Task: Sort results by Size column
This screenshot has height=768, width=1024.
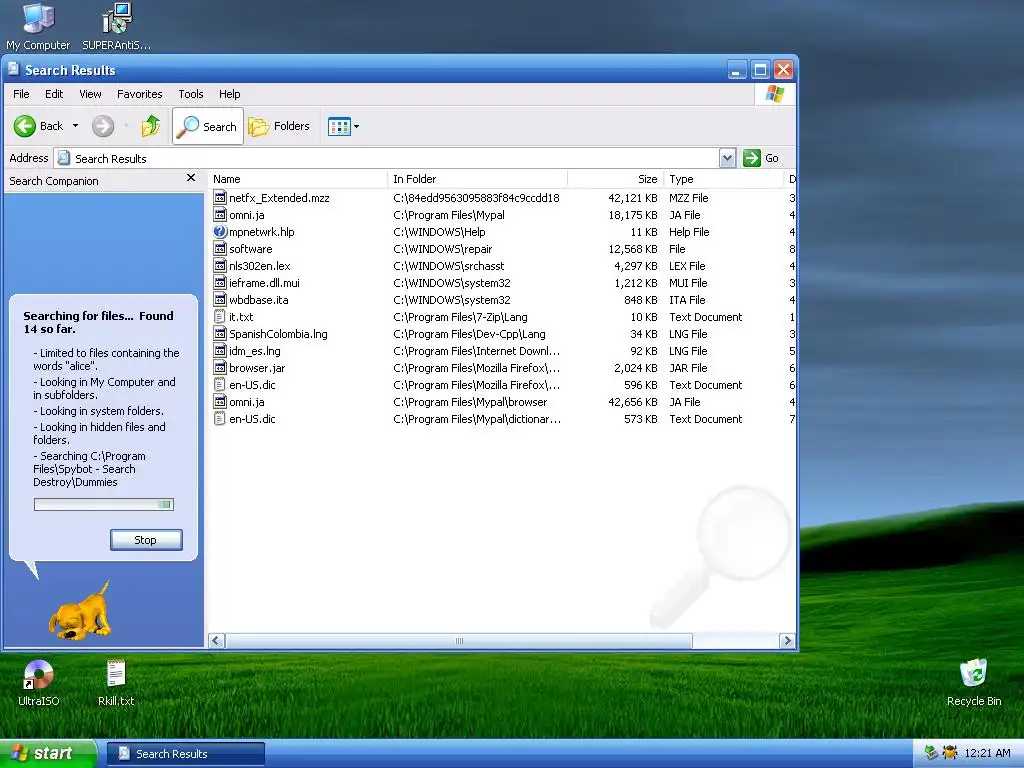Action: pos(615,179)
